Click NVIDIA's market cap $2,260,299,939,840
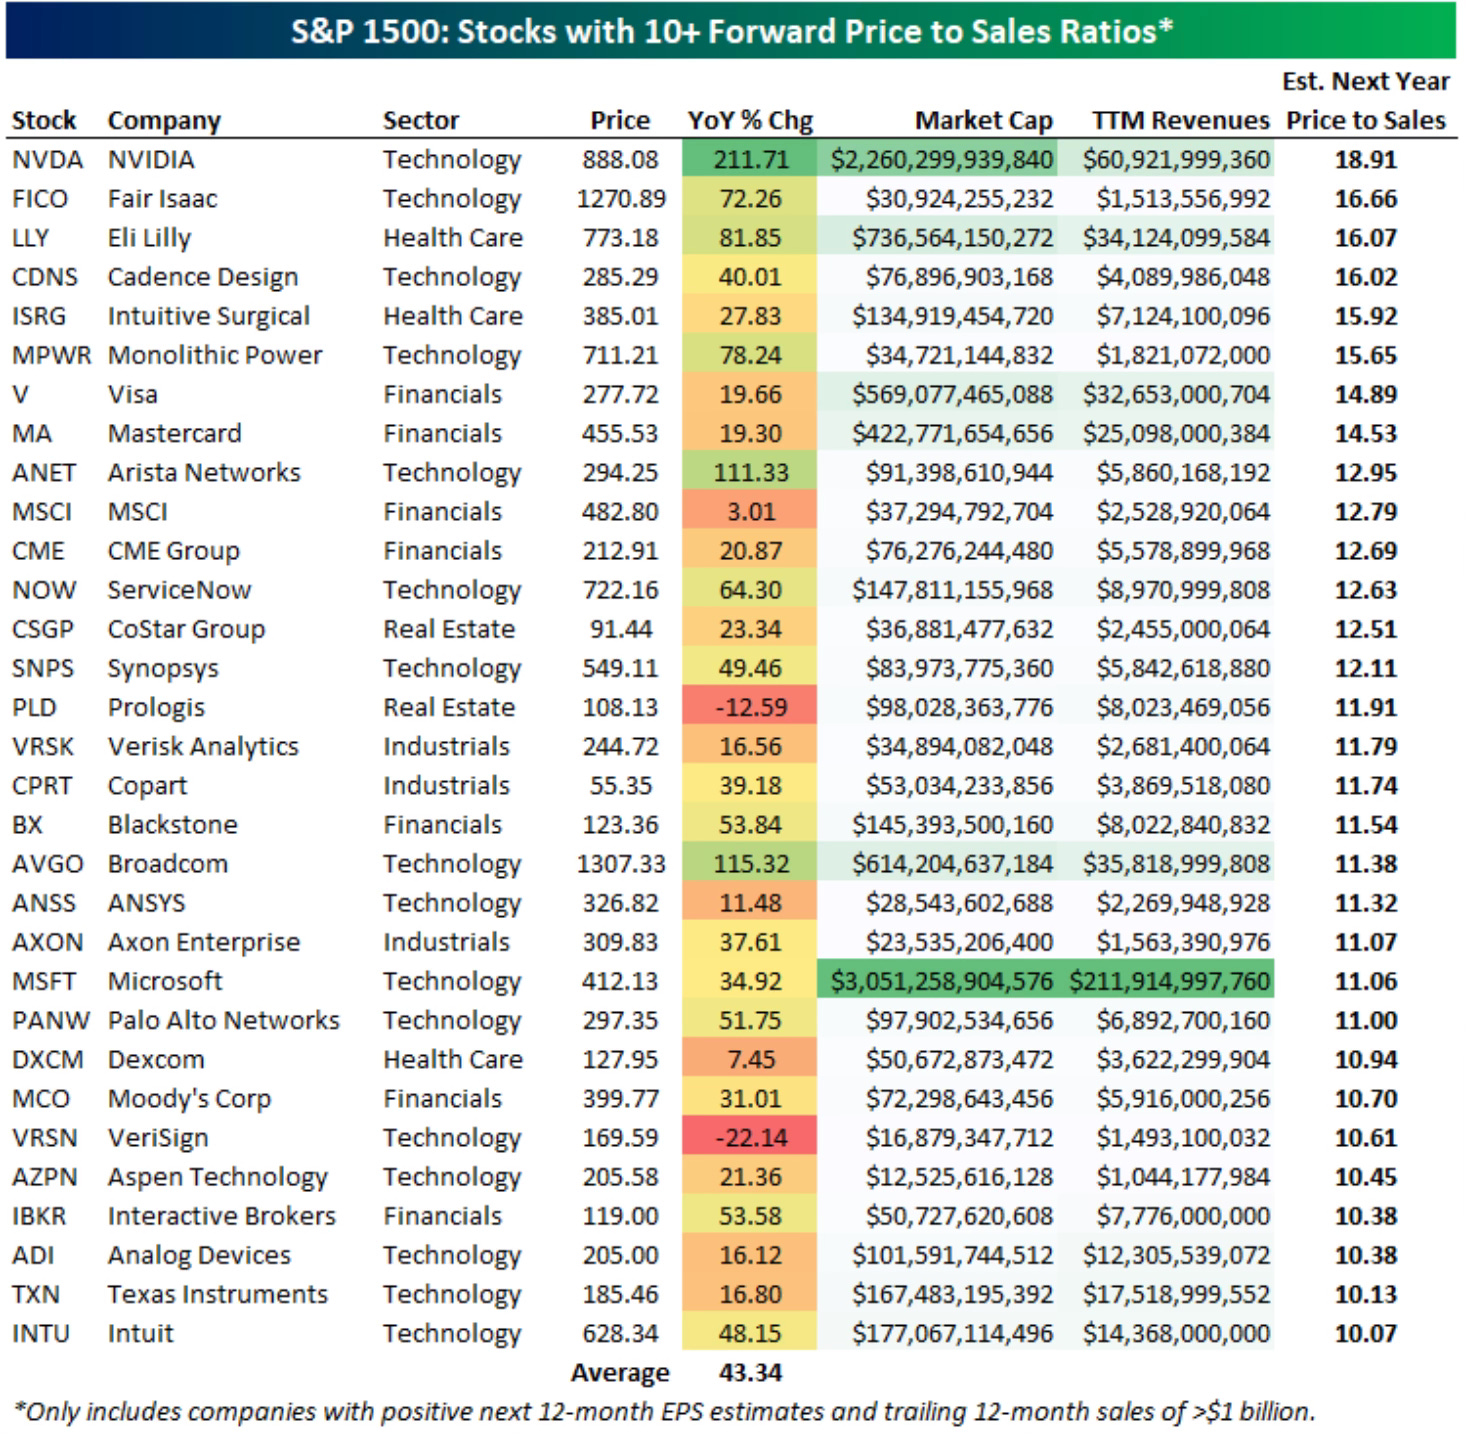 (942, 159)
